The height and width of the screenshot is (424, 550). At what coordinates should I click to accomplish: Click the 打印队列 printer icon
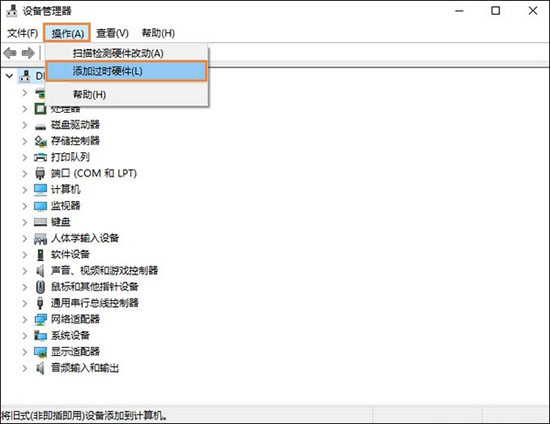40,157
